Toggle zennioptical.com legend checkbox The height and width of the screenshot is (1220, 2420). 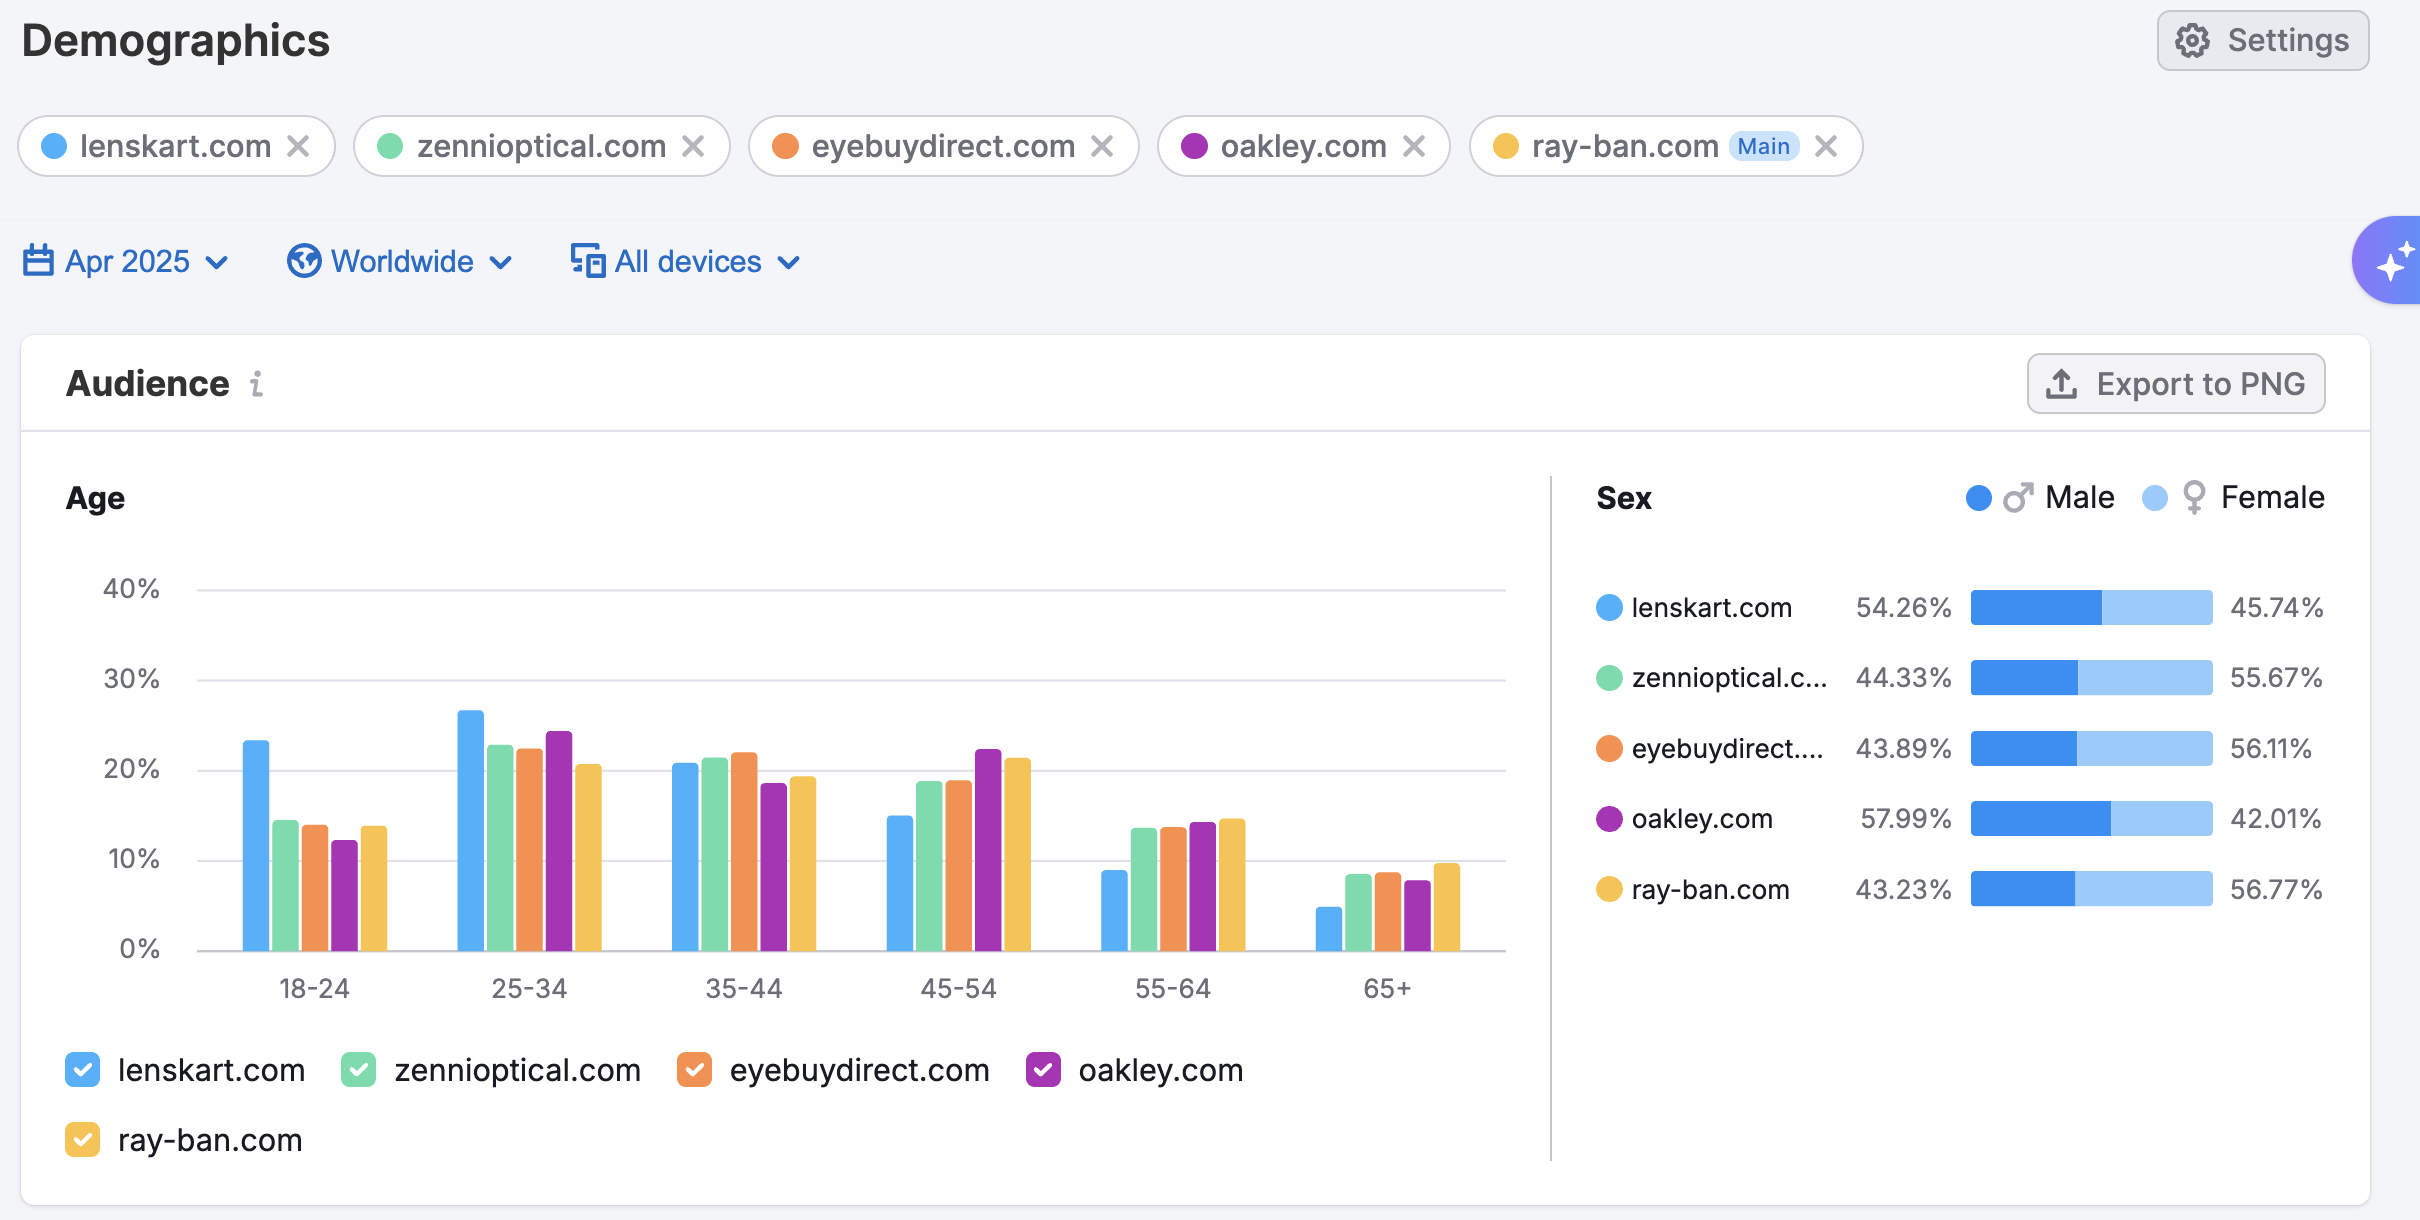[358, 1070]
